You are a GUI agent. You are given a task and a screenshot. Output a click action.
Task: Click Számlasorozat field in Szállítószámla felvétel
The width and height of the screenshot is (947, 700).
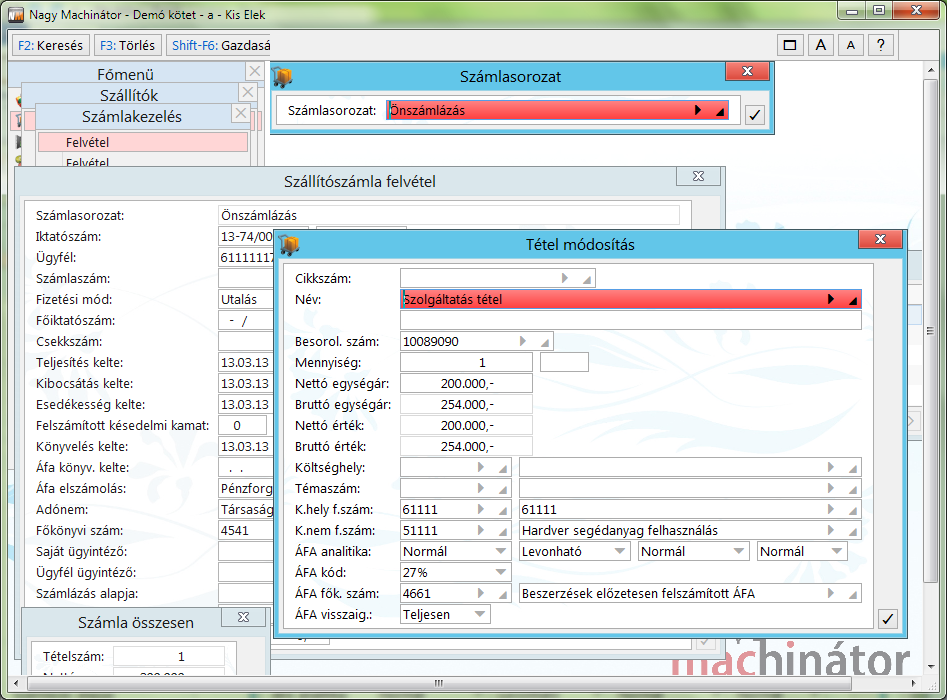[449, 215]
